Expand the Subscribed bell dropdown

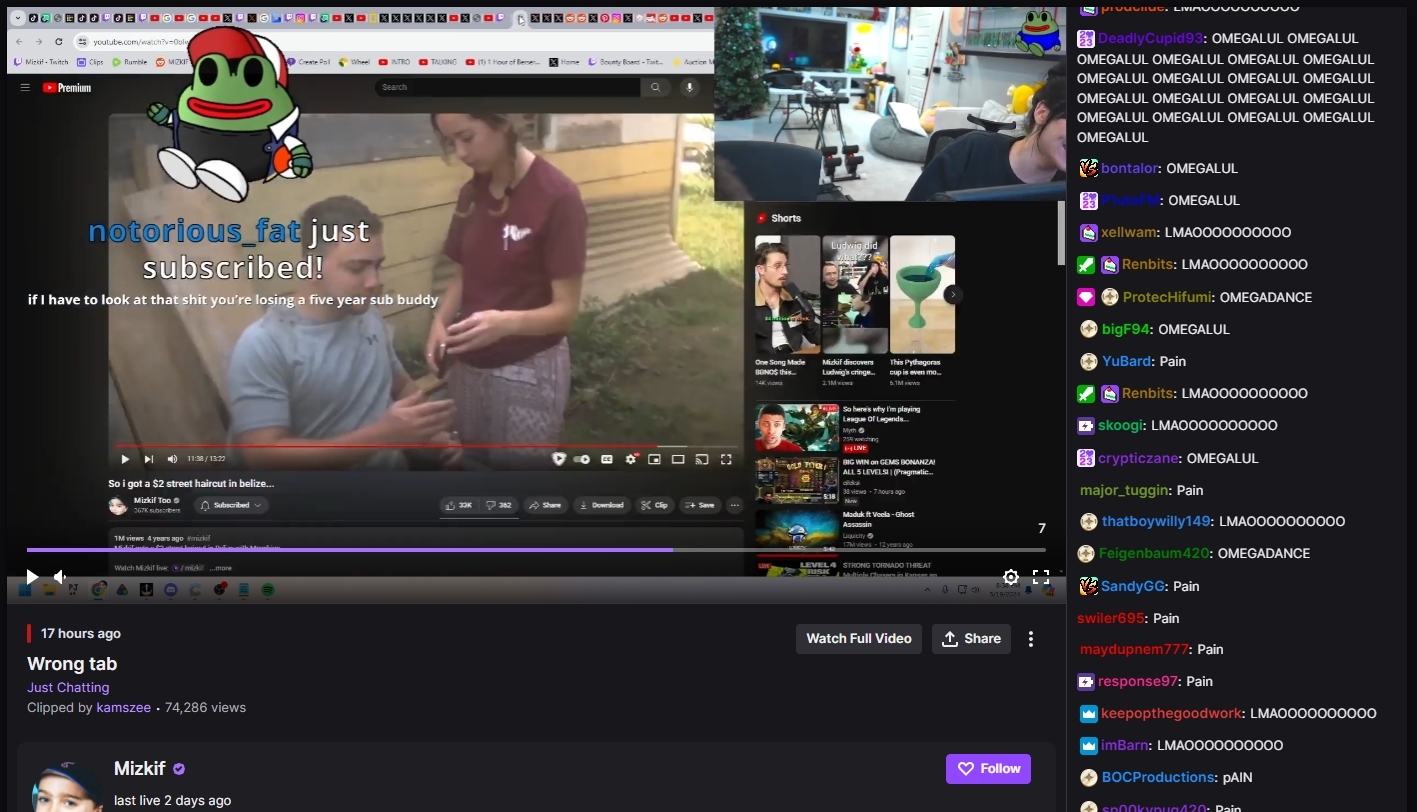click(x=231, y=505)
